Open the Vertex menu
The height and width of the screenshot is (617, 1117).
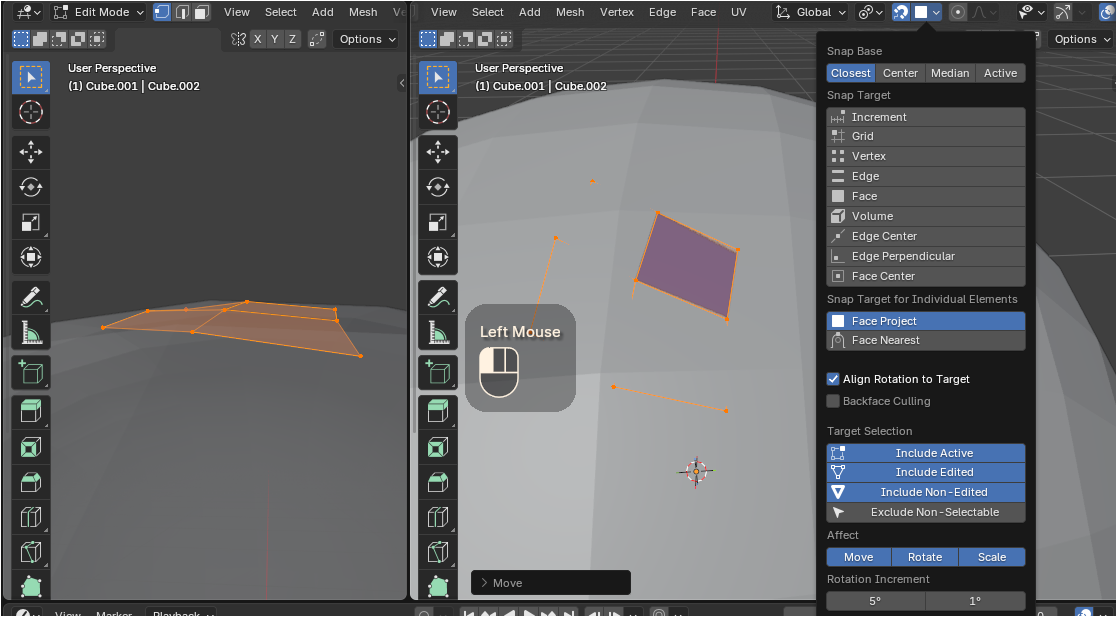pos(617,12)
